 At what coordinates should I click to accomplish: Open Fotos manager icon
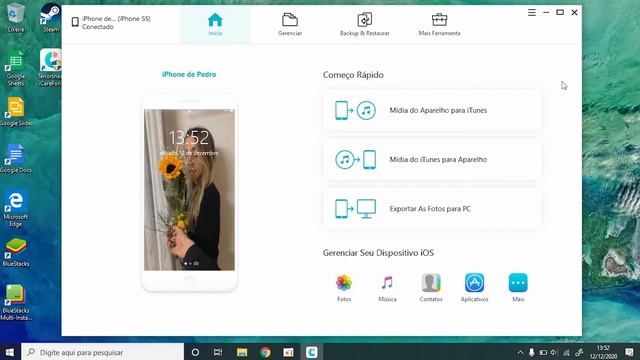point(344,287)
